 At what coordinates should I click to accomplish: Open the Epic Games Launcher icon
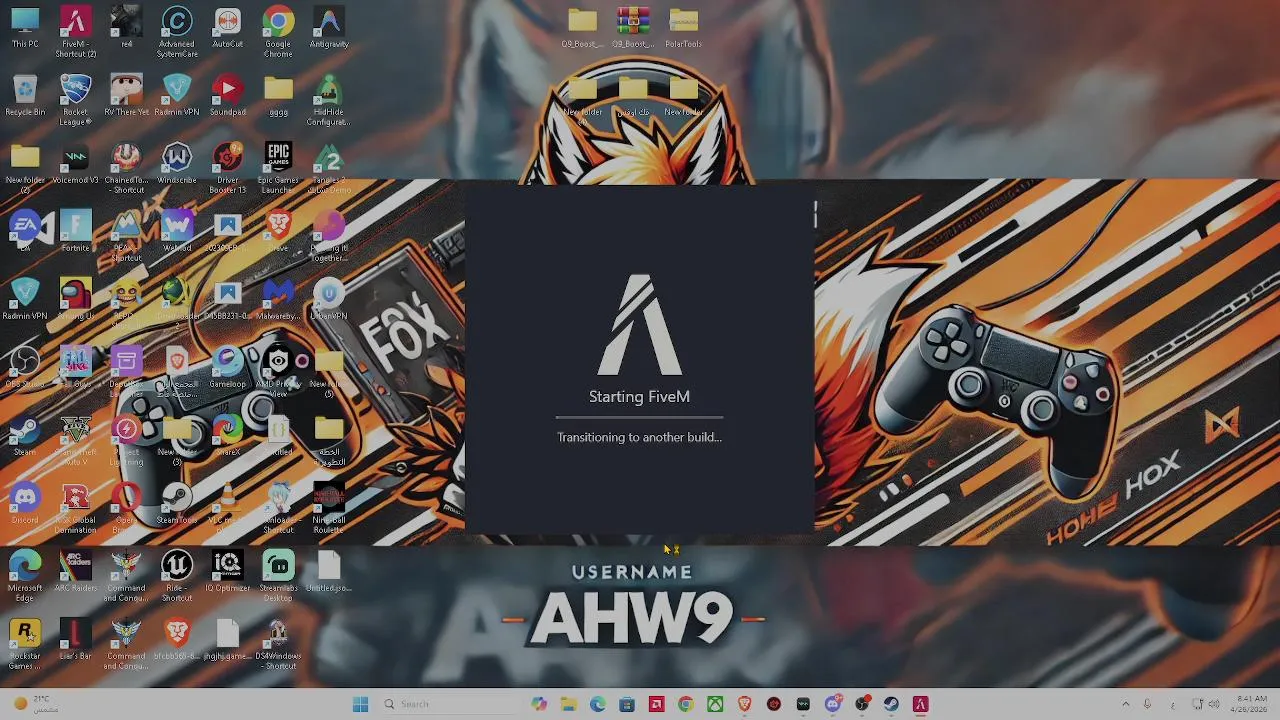(278, 168)
